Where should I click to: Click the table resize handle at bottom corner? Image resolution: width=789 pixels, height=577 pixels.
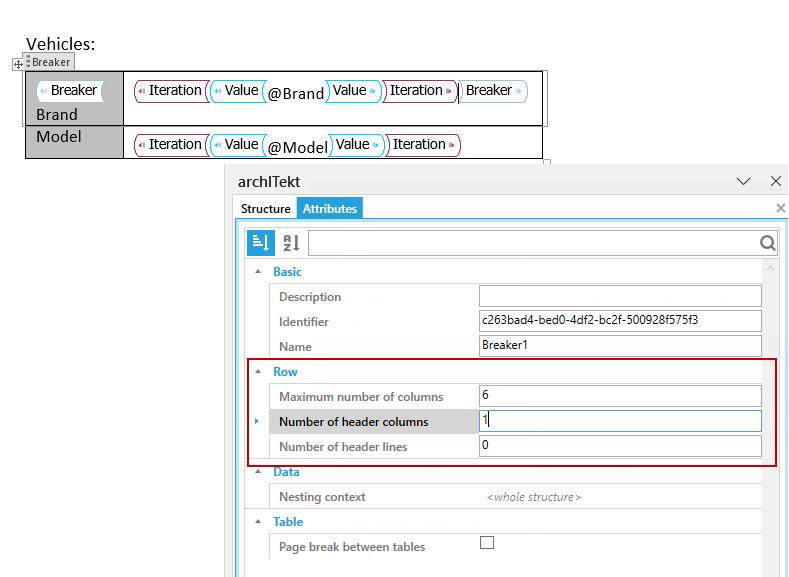[x=547, y=162]
